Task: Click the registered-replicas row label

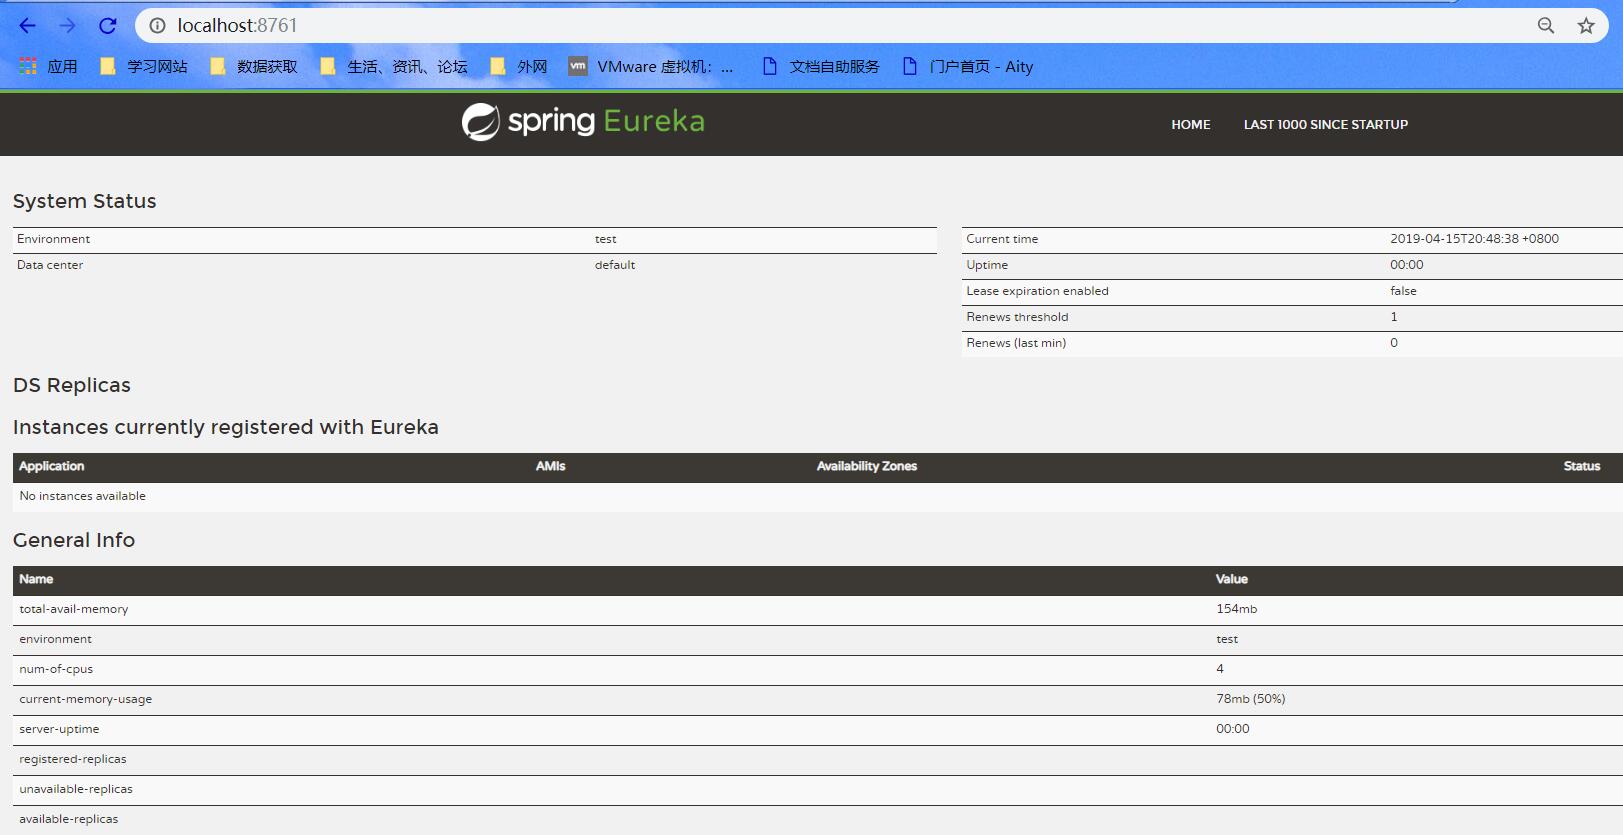Action: pos(73,759)
